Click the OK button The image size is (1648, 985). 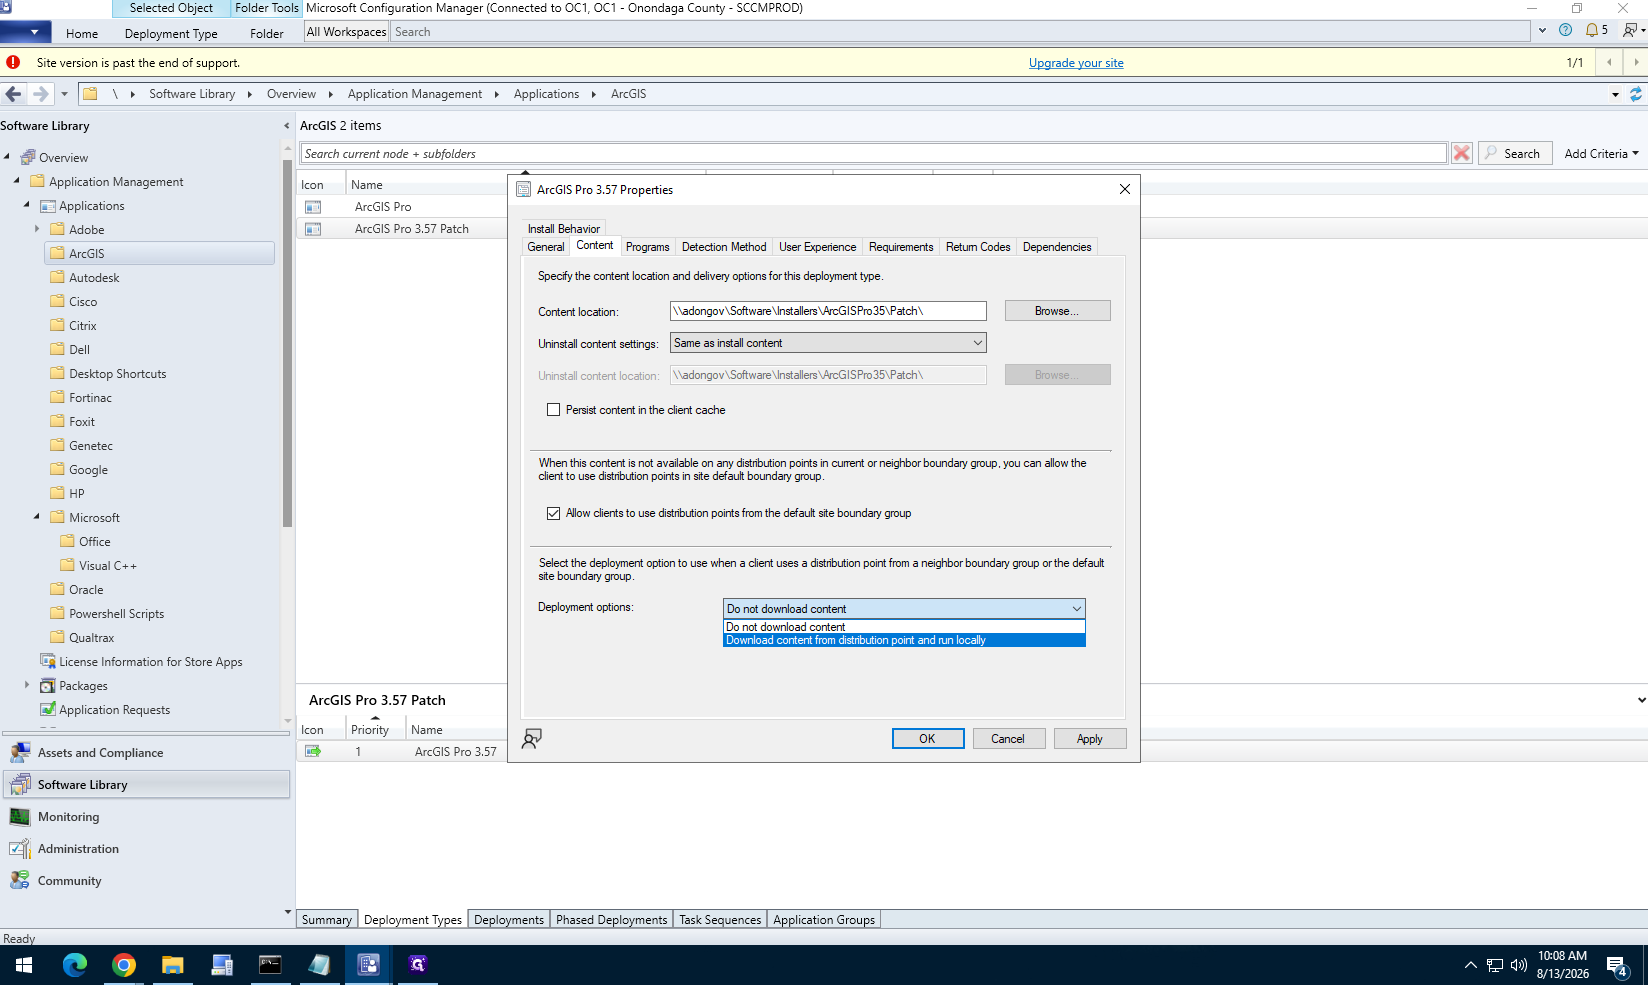(x=928, y=739)
